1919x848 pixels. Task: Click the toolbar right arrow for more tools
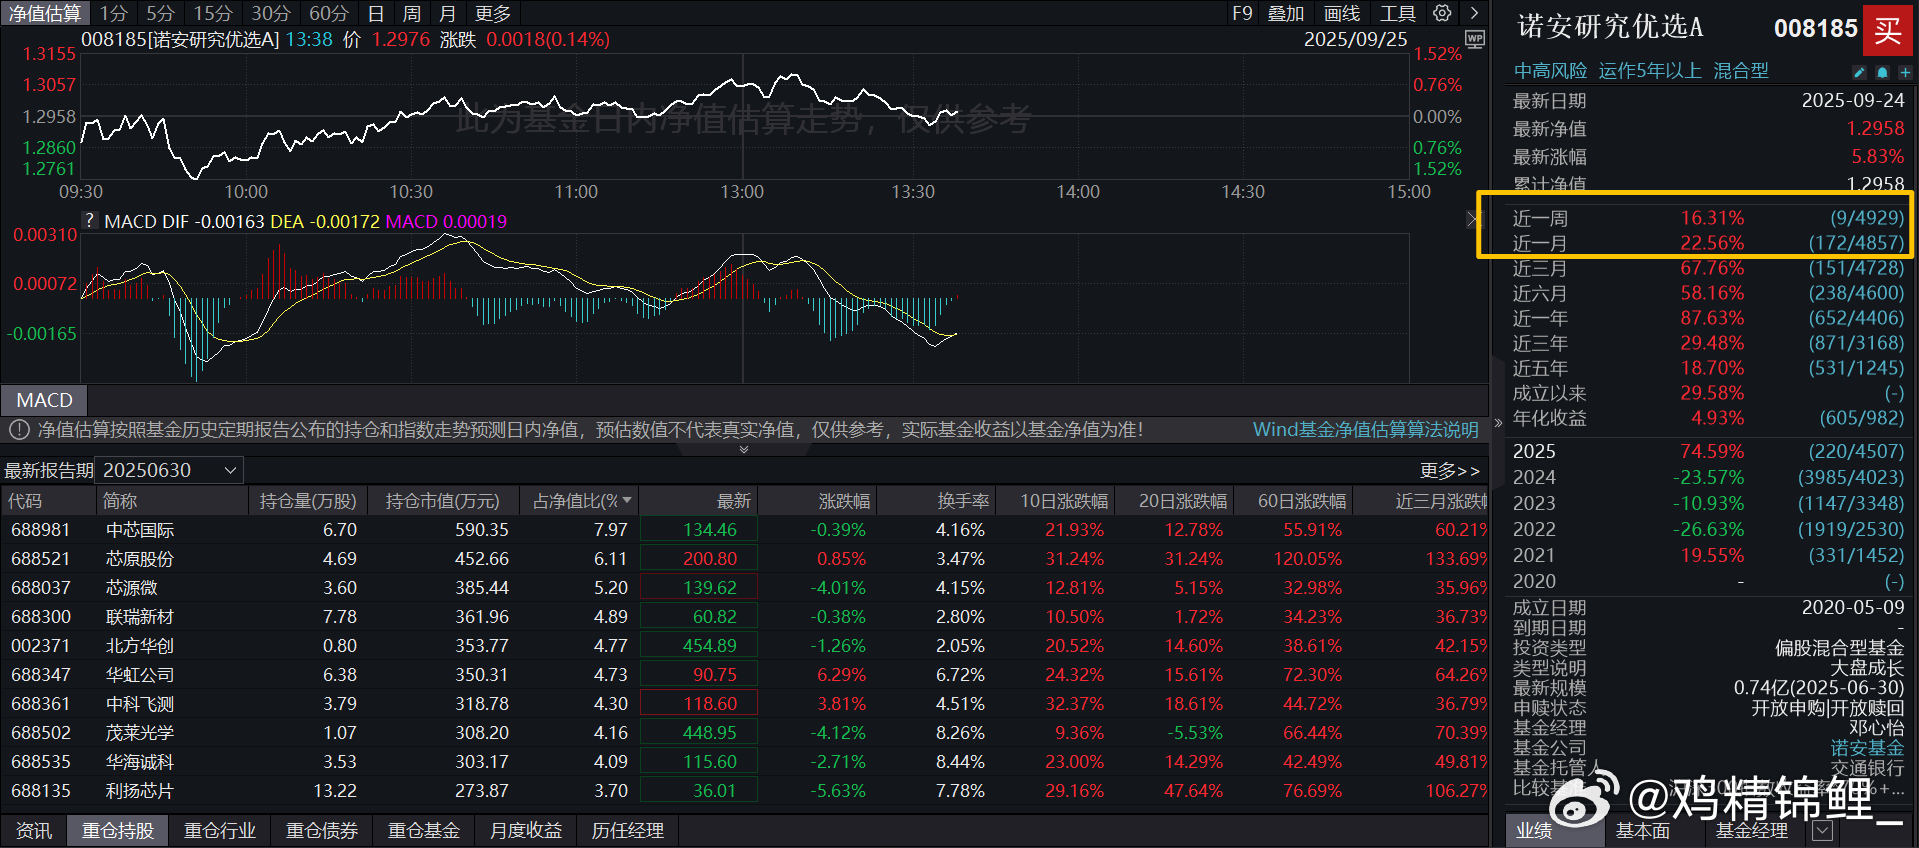(1474, 13)
